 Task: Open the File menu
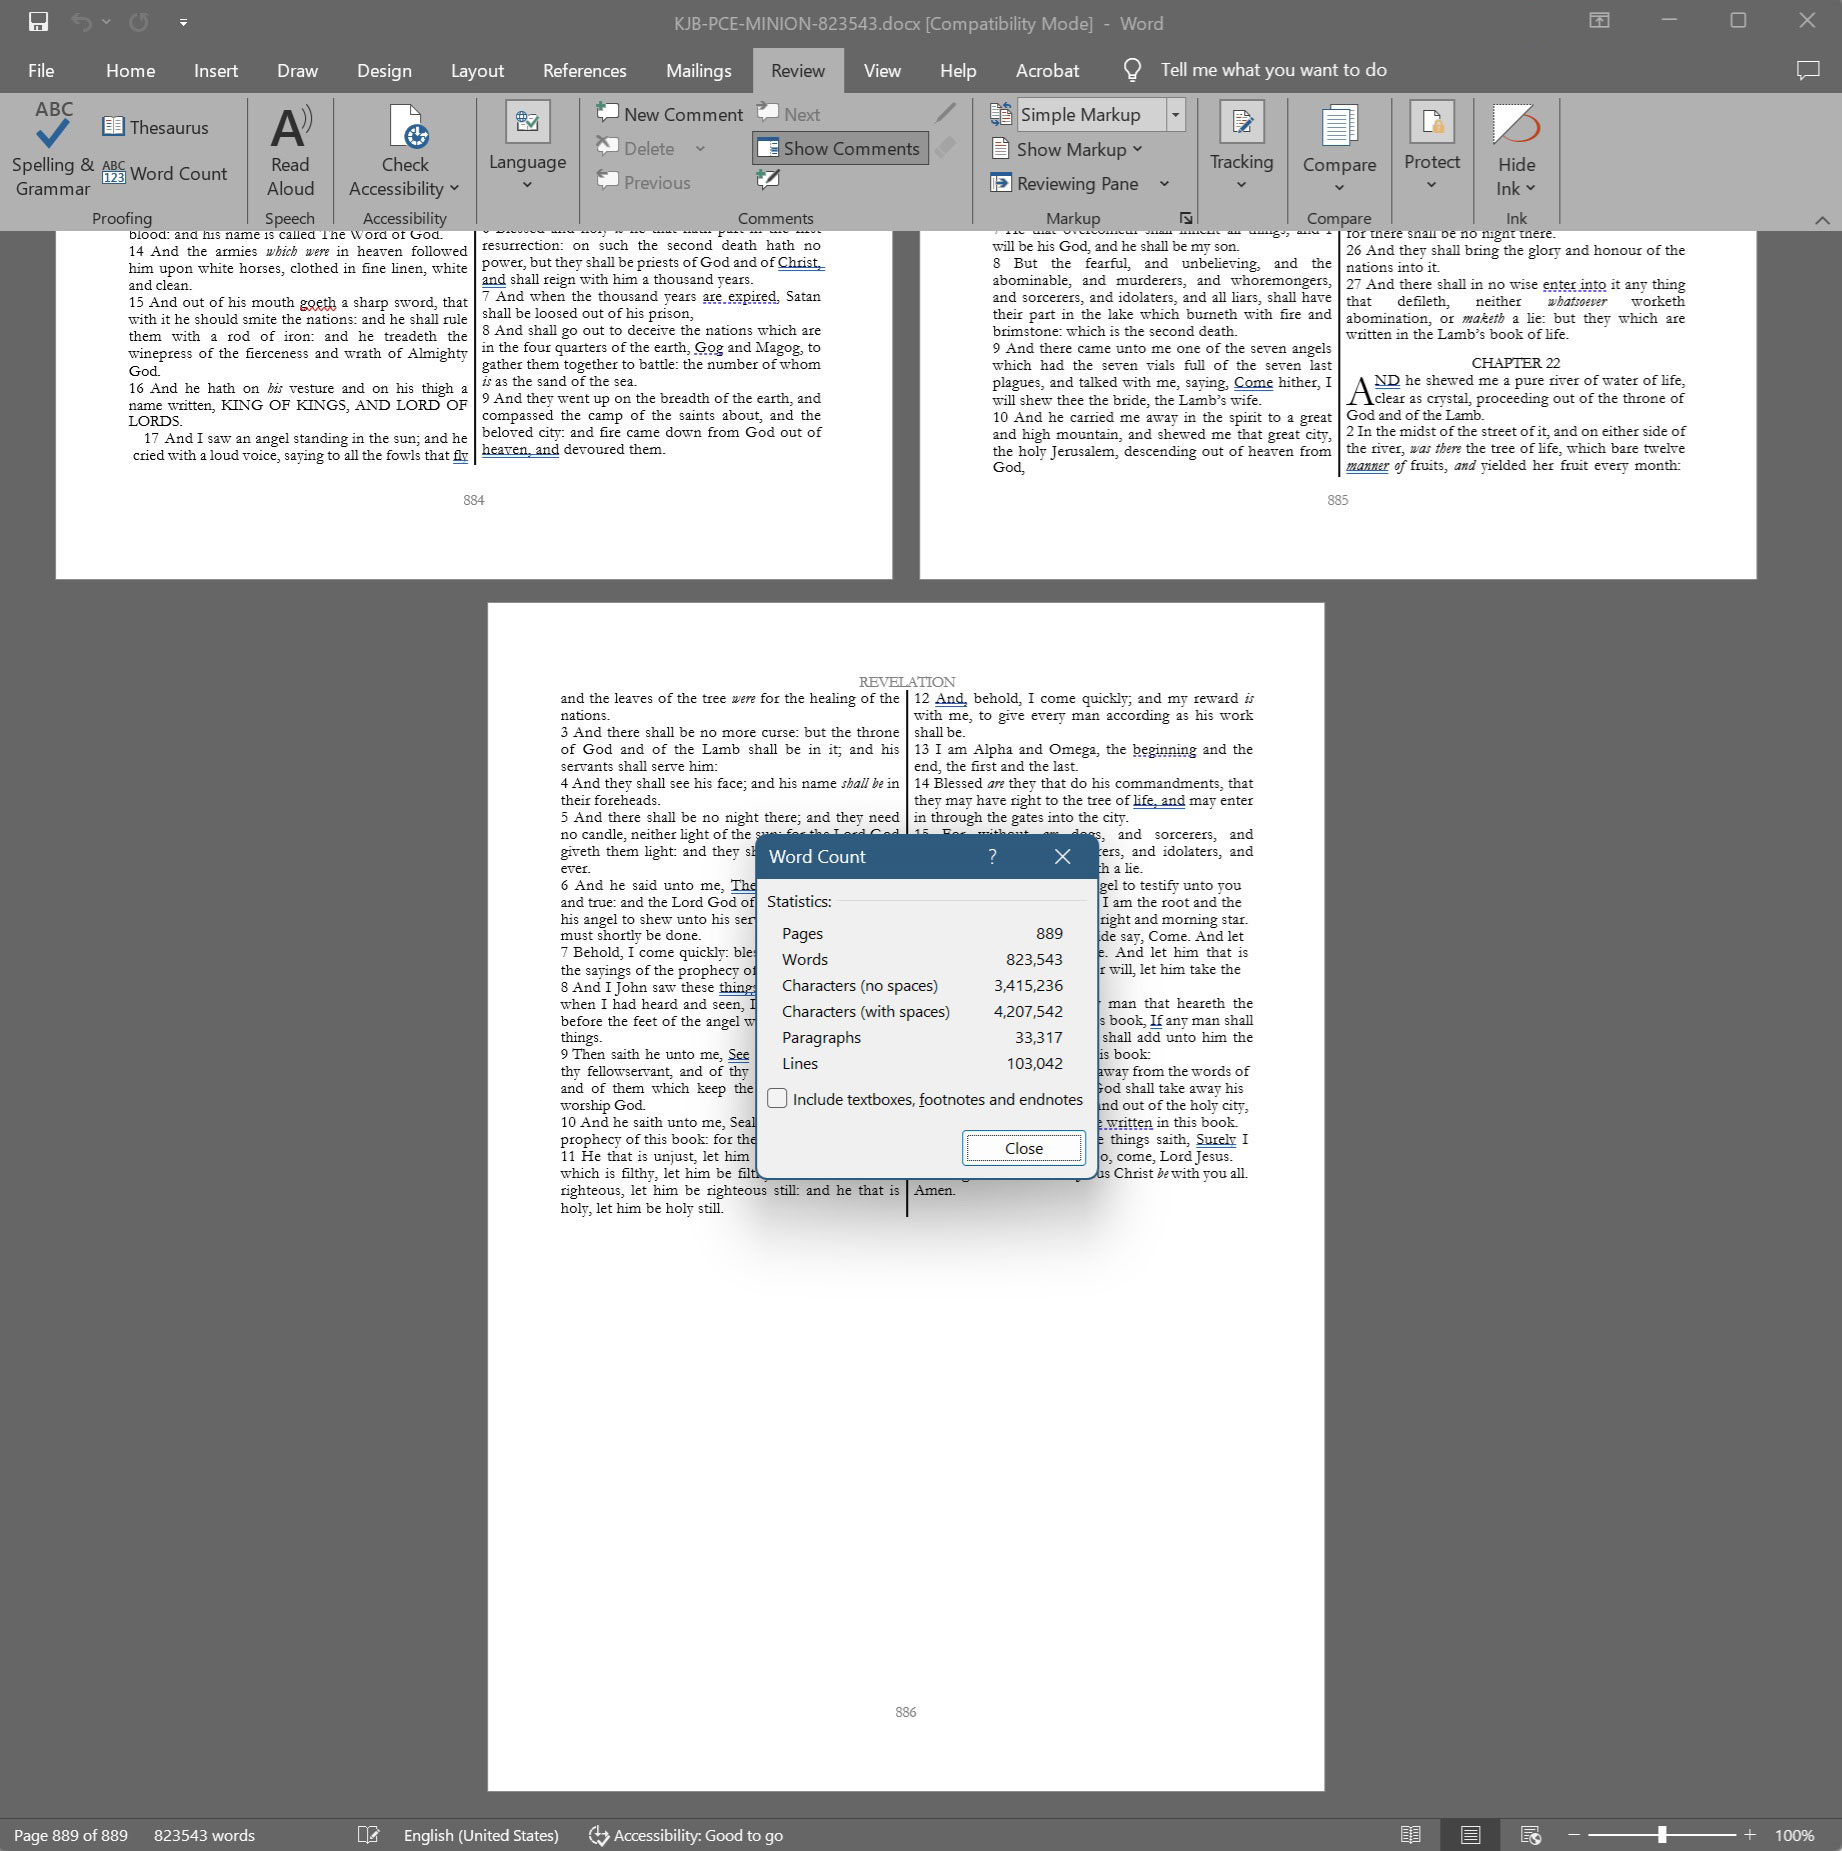tap(41, 71)
